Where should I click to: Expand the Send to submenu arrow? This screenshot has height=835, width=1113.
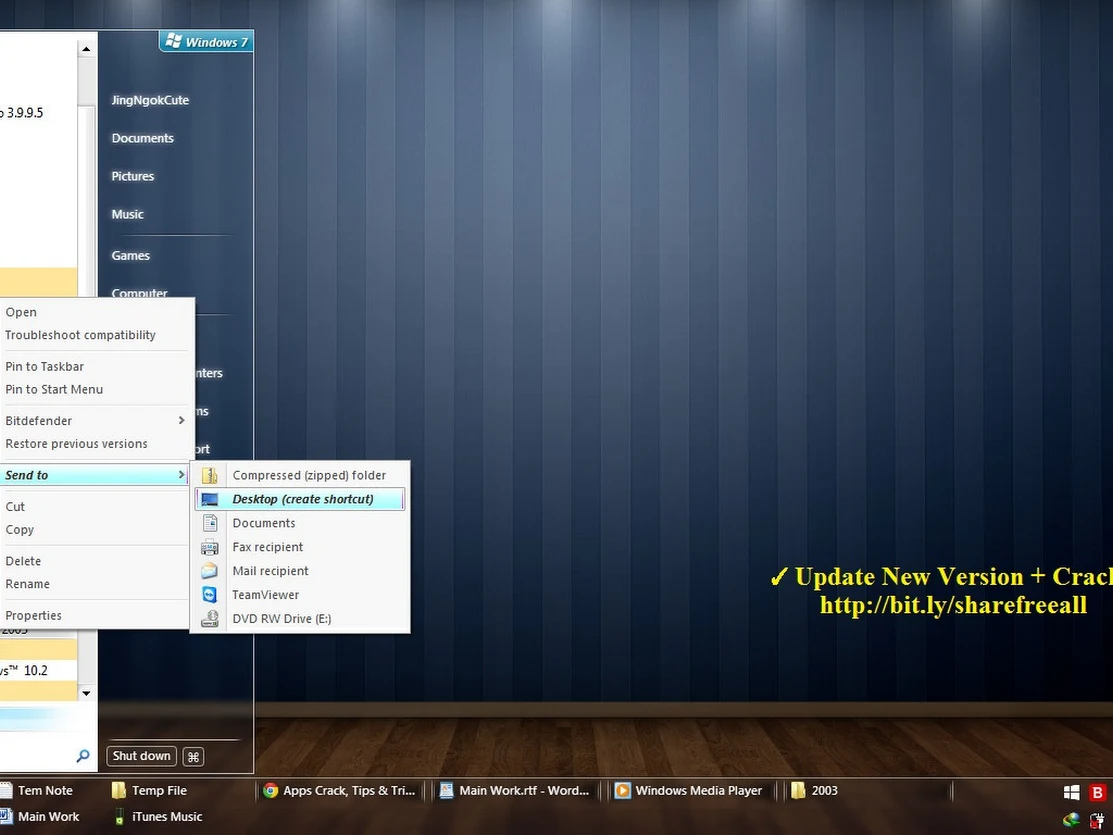pyautogui.click(x=182, y=475)
